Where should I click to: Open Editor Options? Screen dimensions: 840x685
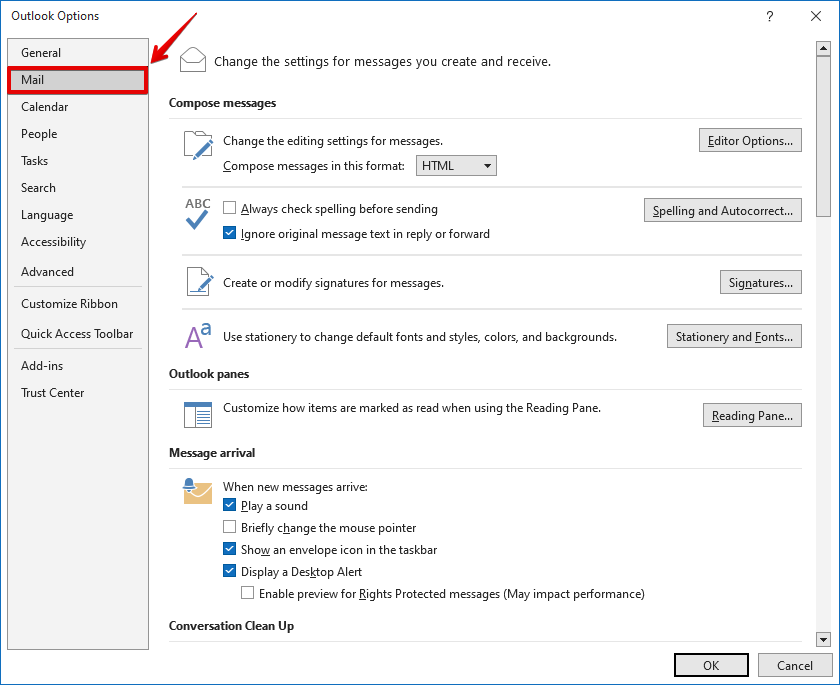point(750,140)
